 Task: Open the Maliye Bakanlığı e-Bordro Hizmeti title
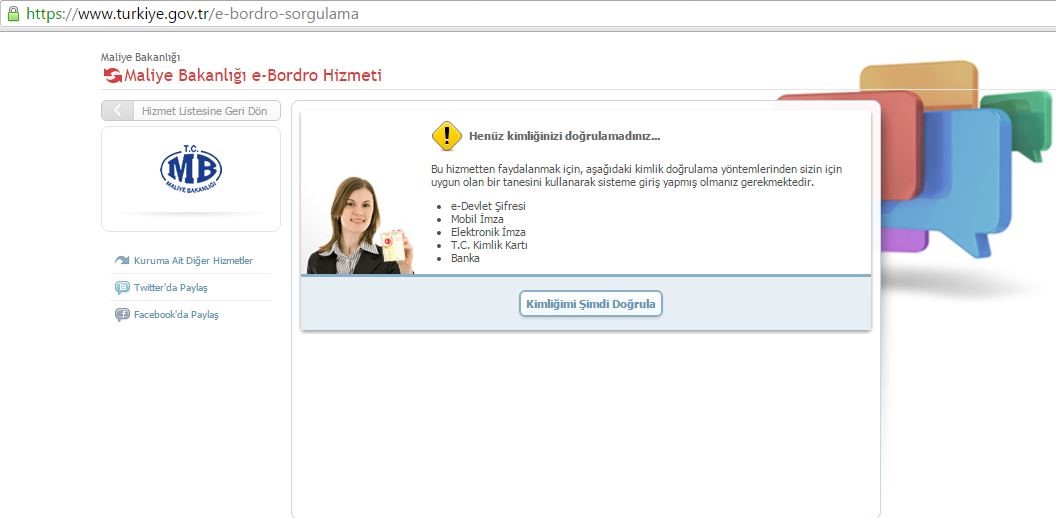[x=253, y=75]
